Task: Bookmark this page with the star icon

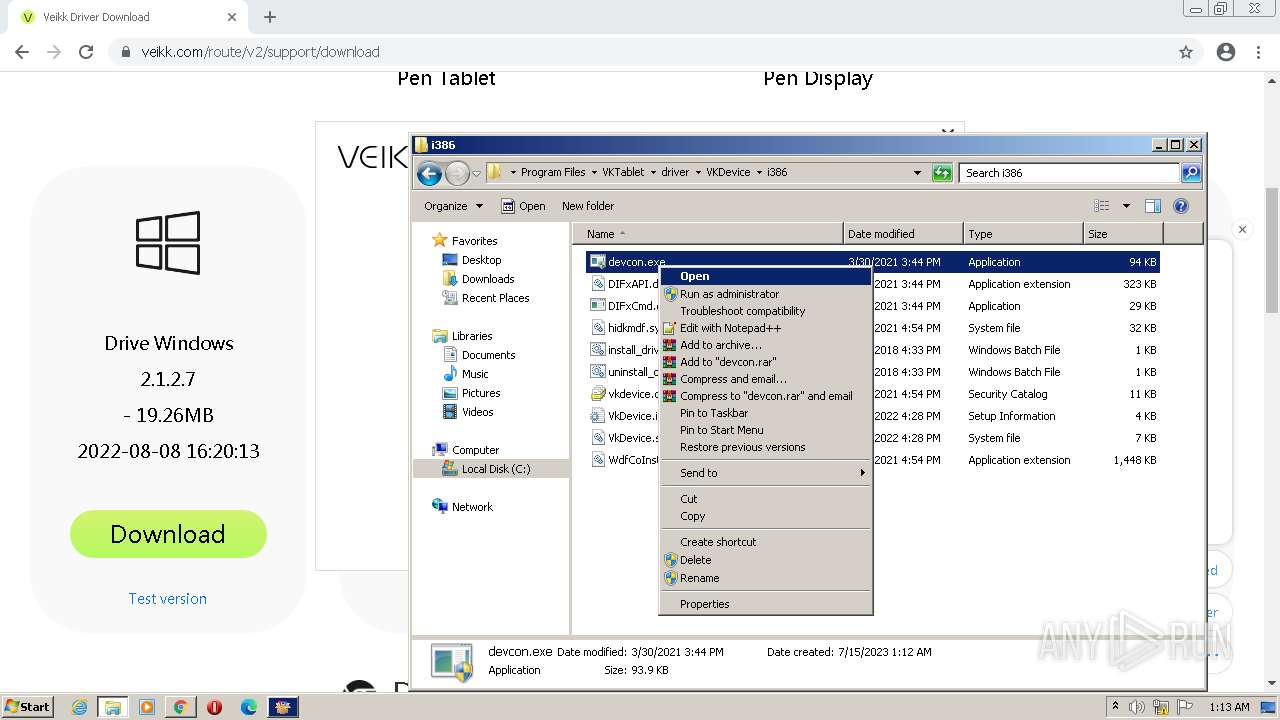Action: (x=1186, y=52)
